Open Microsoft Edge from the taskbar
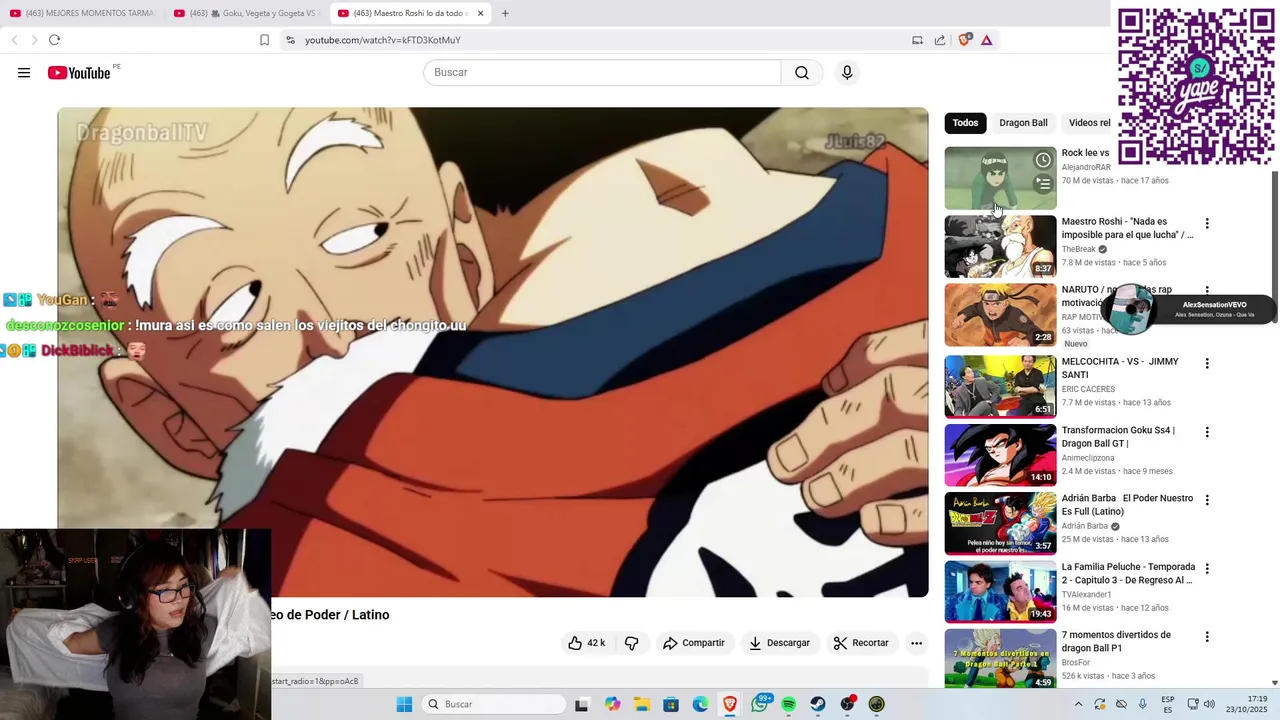1280x720 pixels. [700, 704]
